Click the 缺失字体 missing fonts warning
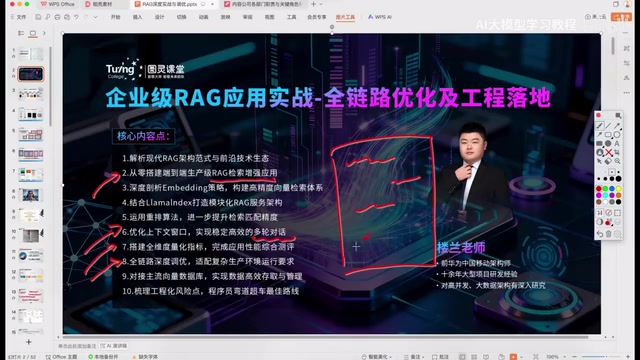 click(145, 357)
